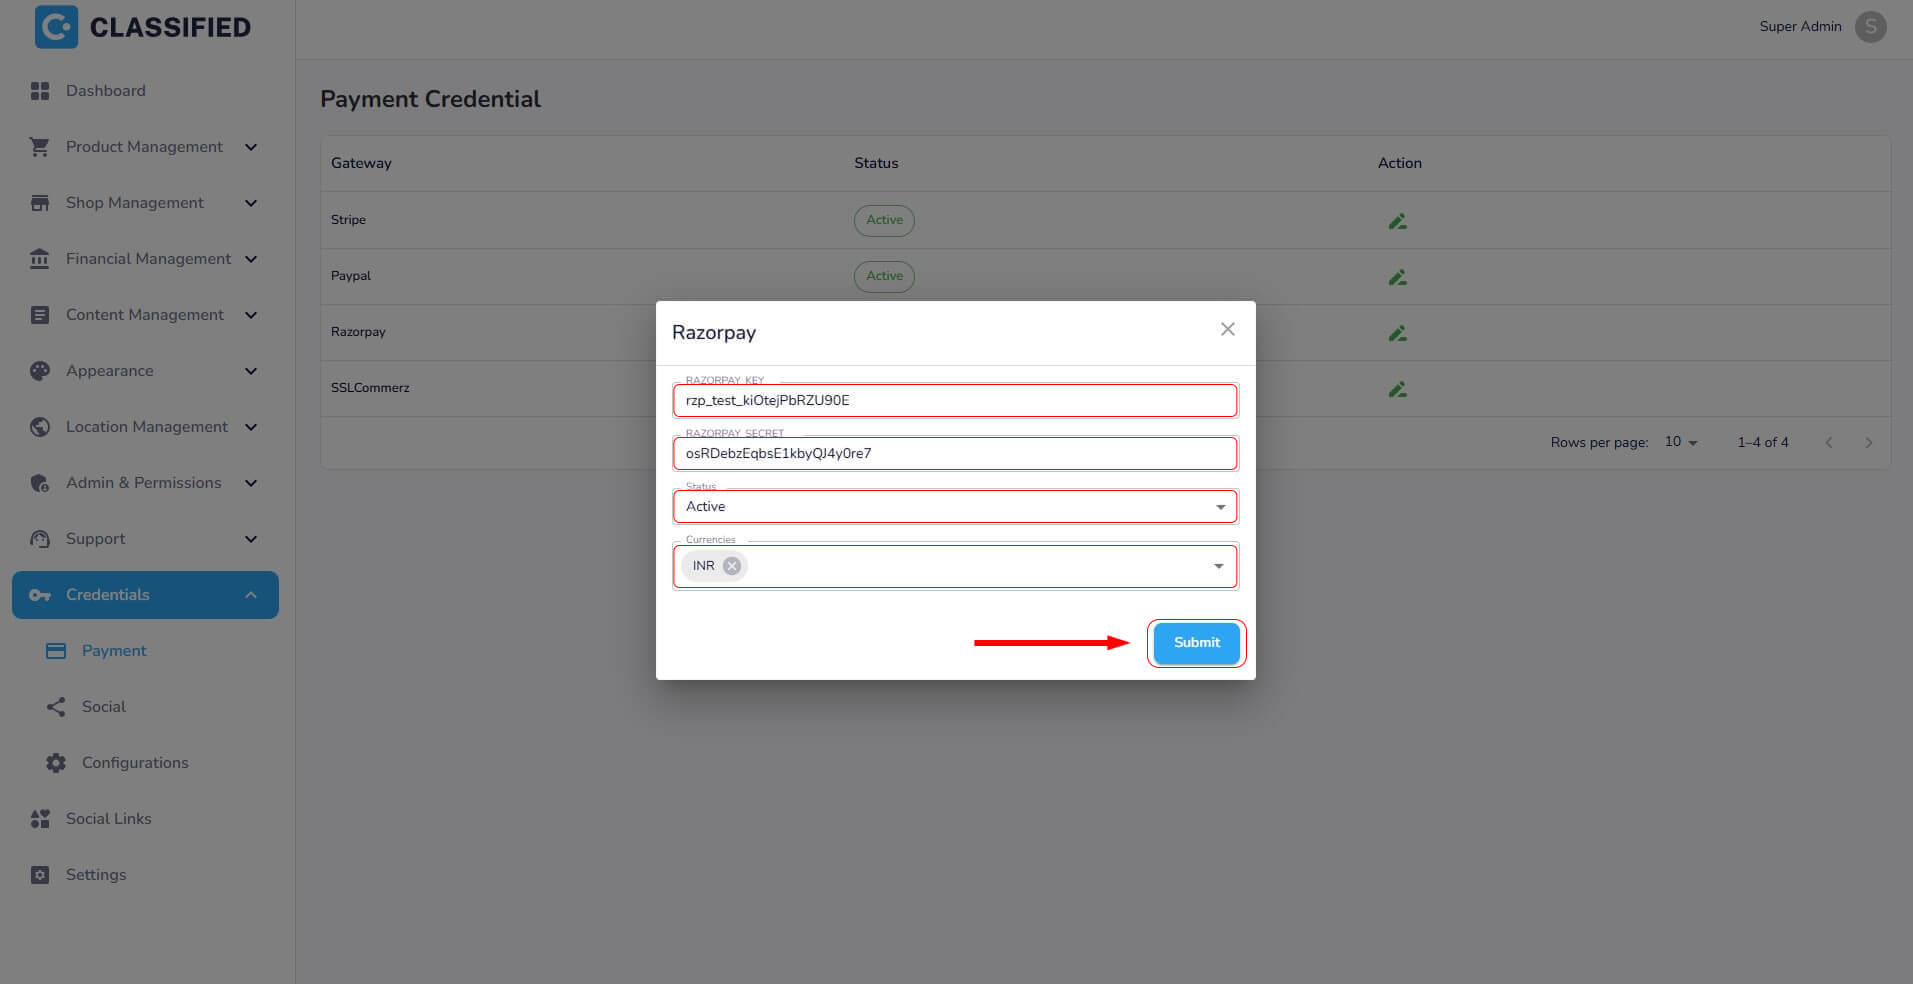
Task: Expand the Financial Management menu
Action: 147,259
